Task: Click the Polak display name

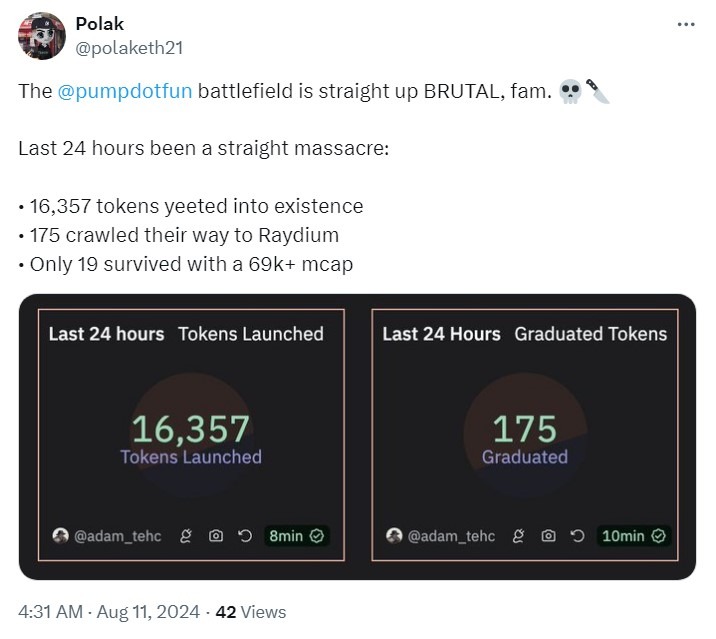Action: click(x=100, y=24)
